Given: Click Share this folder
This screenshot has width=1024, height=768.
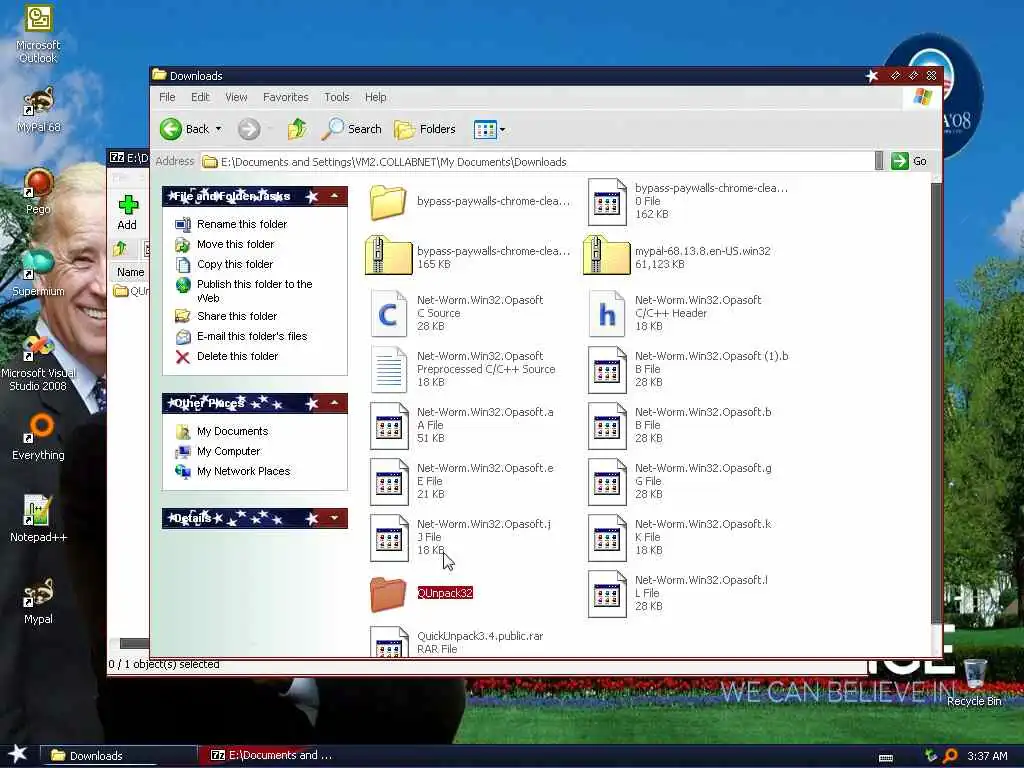Looking at the screenshot, I should (226, 316).
